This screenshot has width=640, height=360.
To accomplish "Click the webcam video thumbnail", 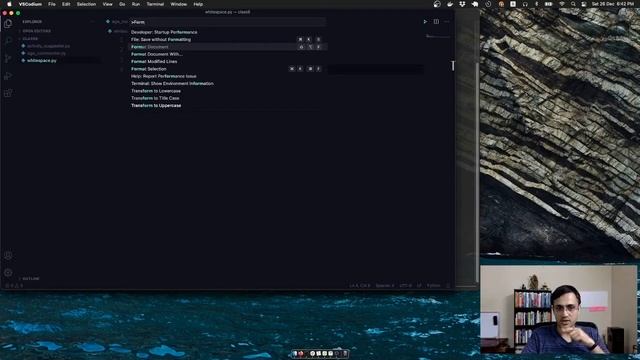I will (559, 309).
